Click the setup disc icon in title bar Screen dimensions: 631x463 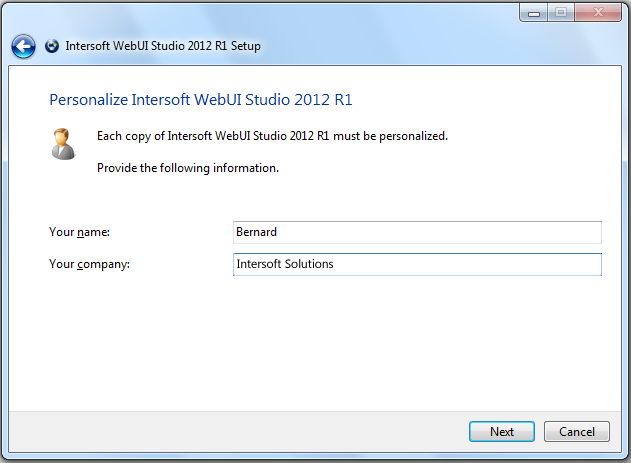pos(52,46)
